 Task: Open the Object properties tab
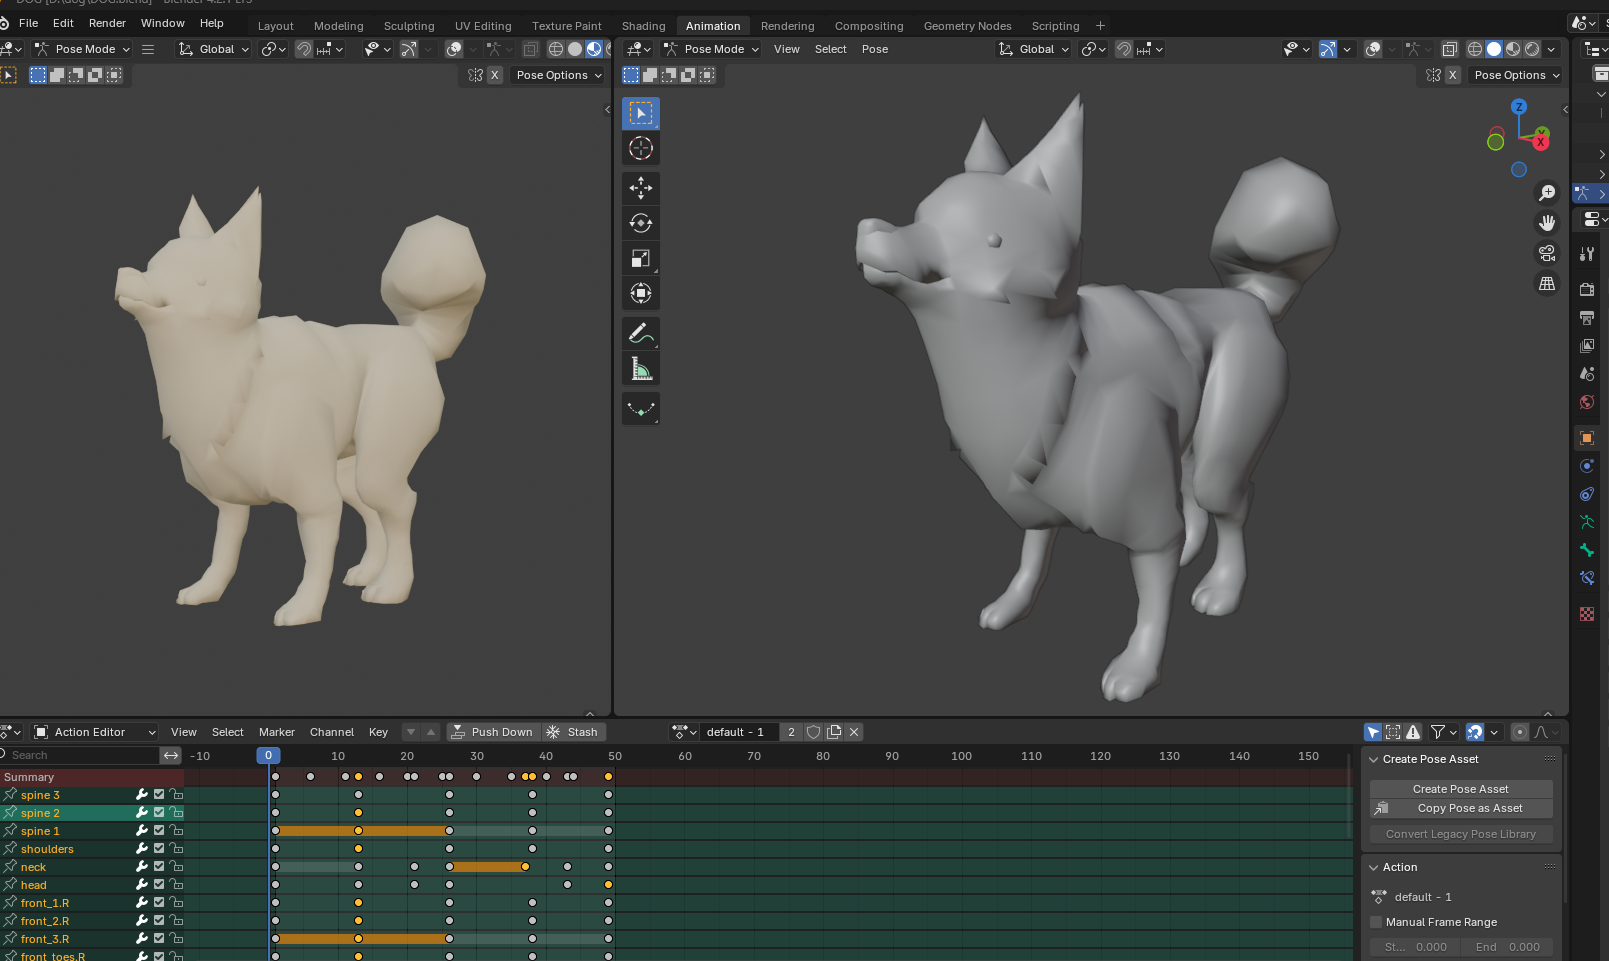(1587, 438)
